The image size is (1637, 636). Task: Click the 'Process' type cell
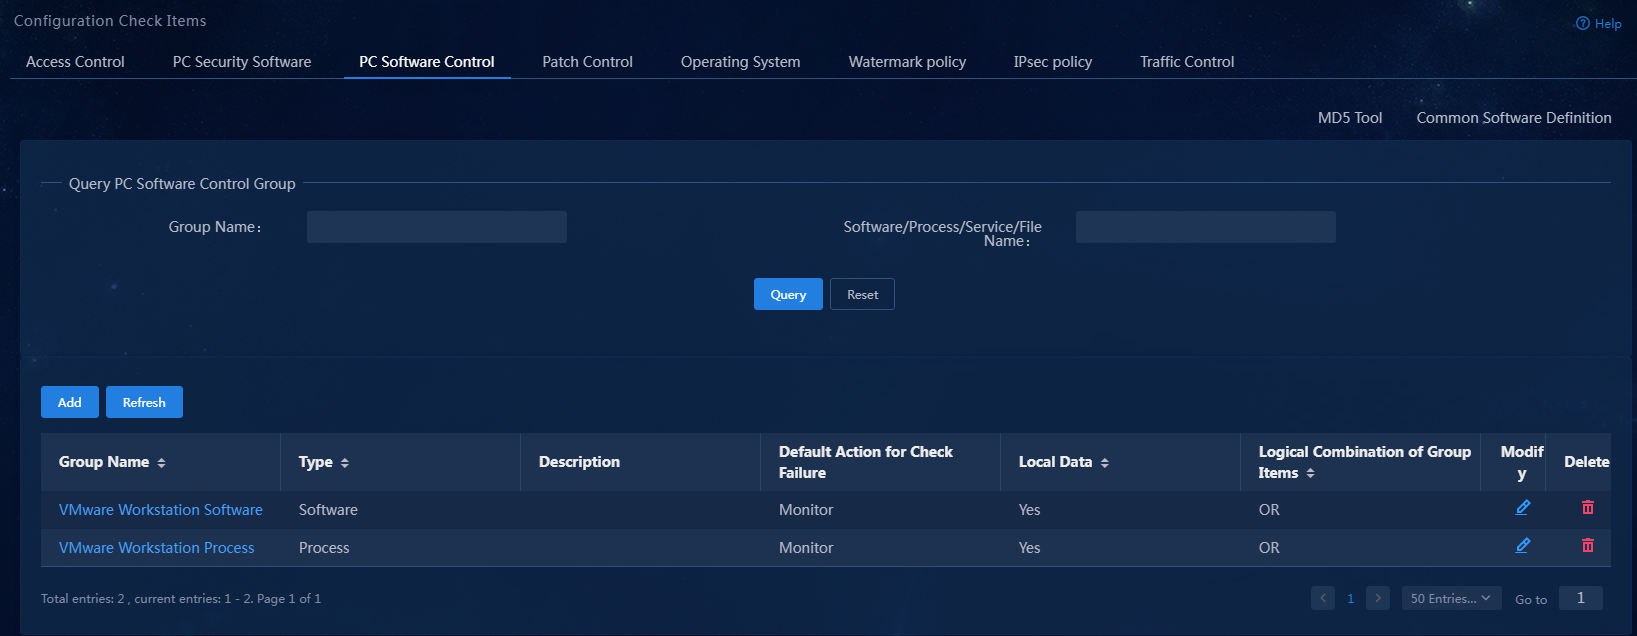click(324, 548)
